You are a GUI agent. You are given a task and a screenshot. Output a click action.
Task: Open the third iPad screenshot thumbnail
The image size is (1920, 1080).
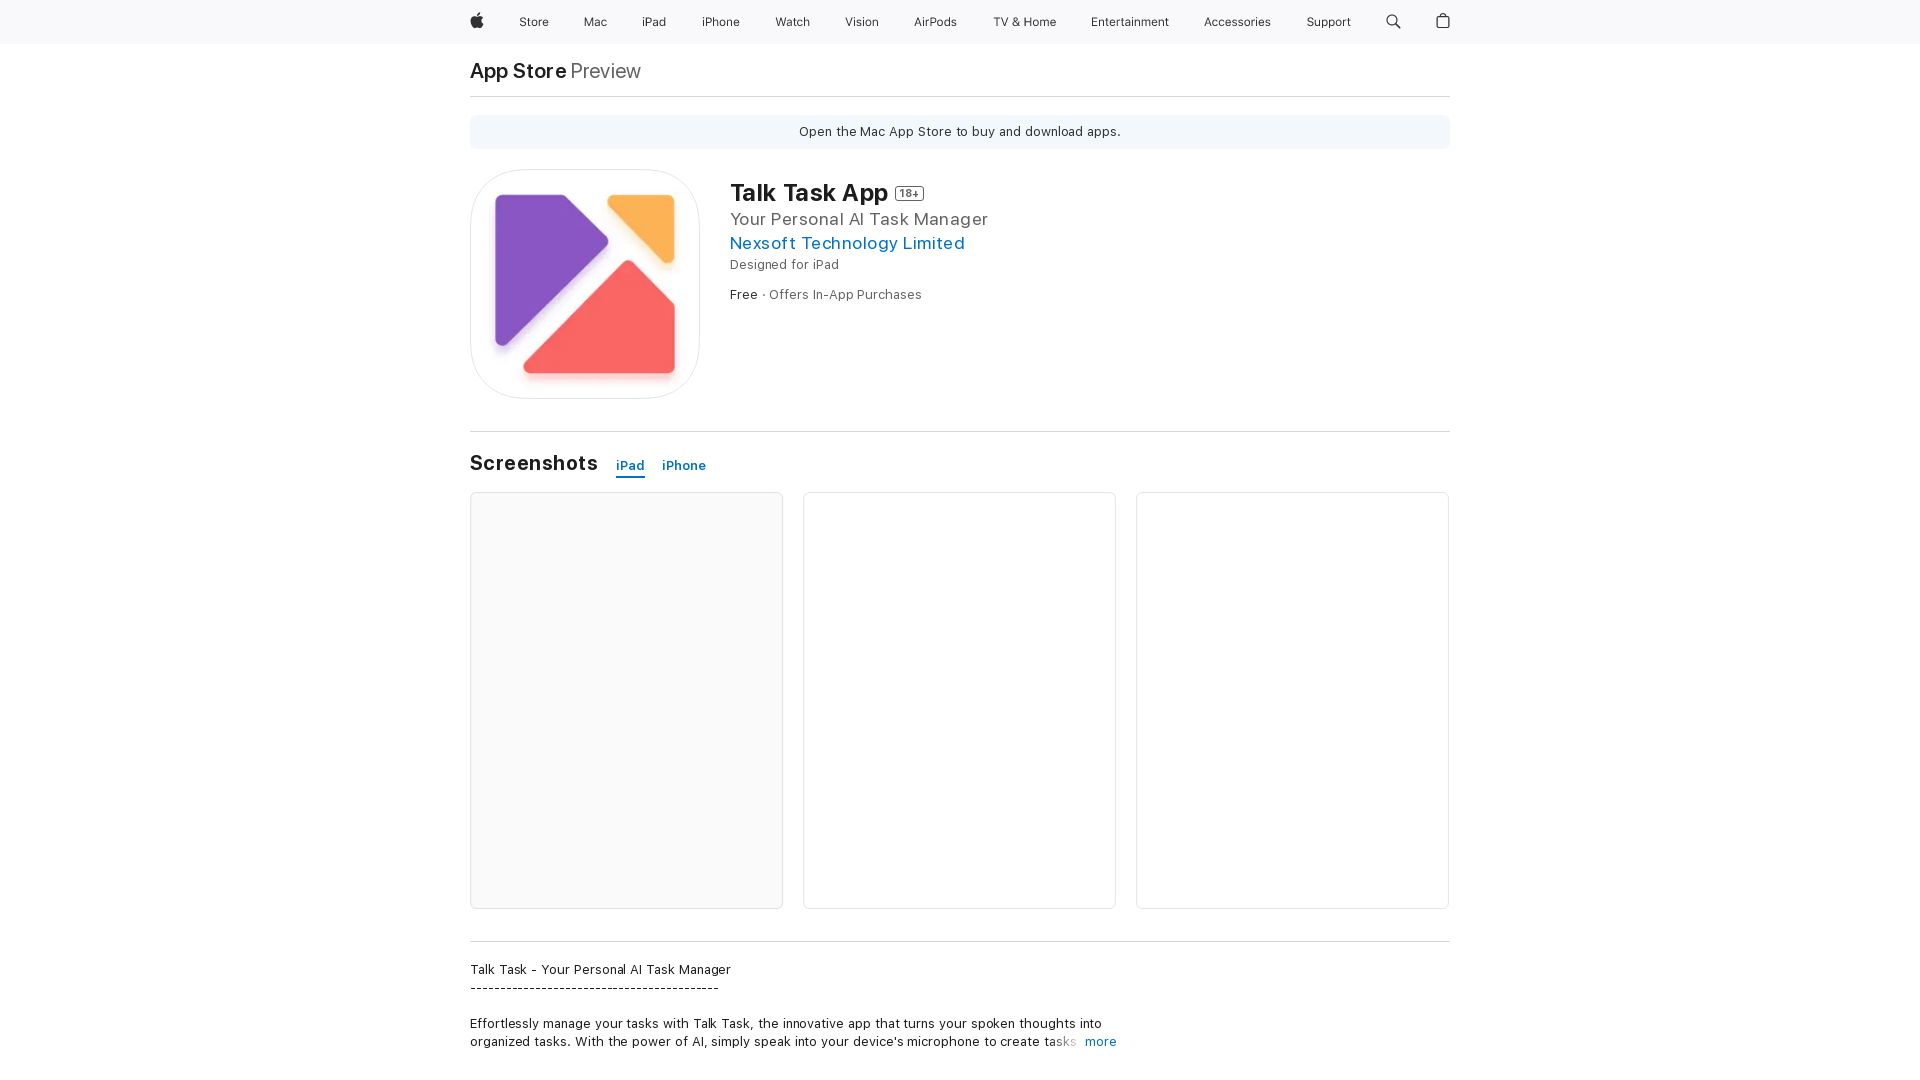click(1291, 700)
